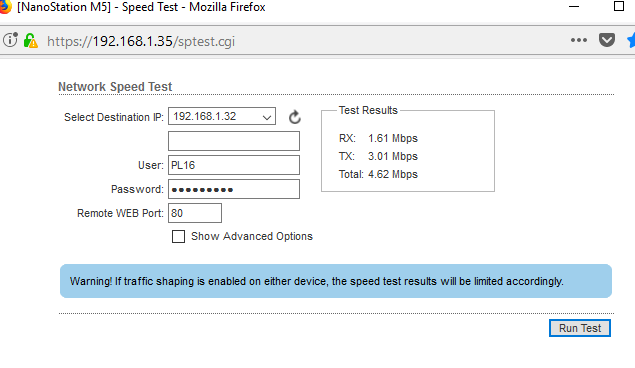Select the Remote WEB Port field
This screenshot has width=635, height=368.
195,213
